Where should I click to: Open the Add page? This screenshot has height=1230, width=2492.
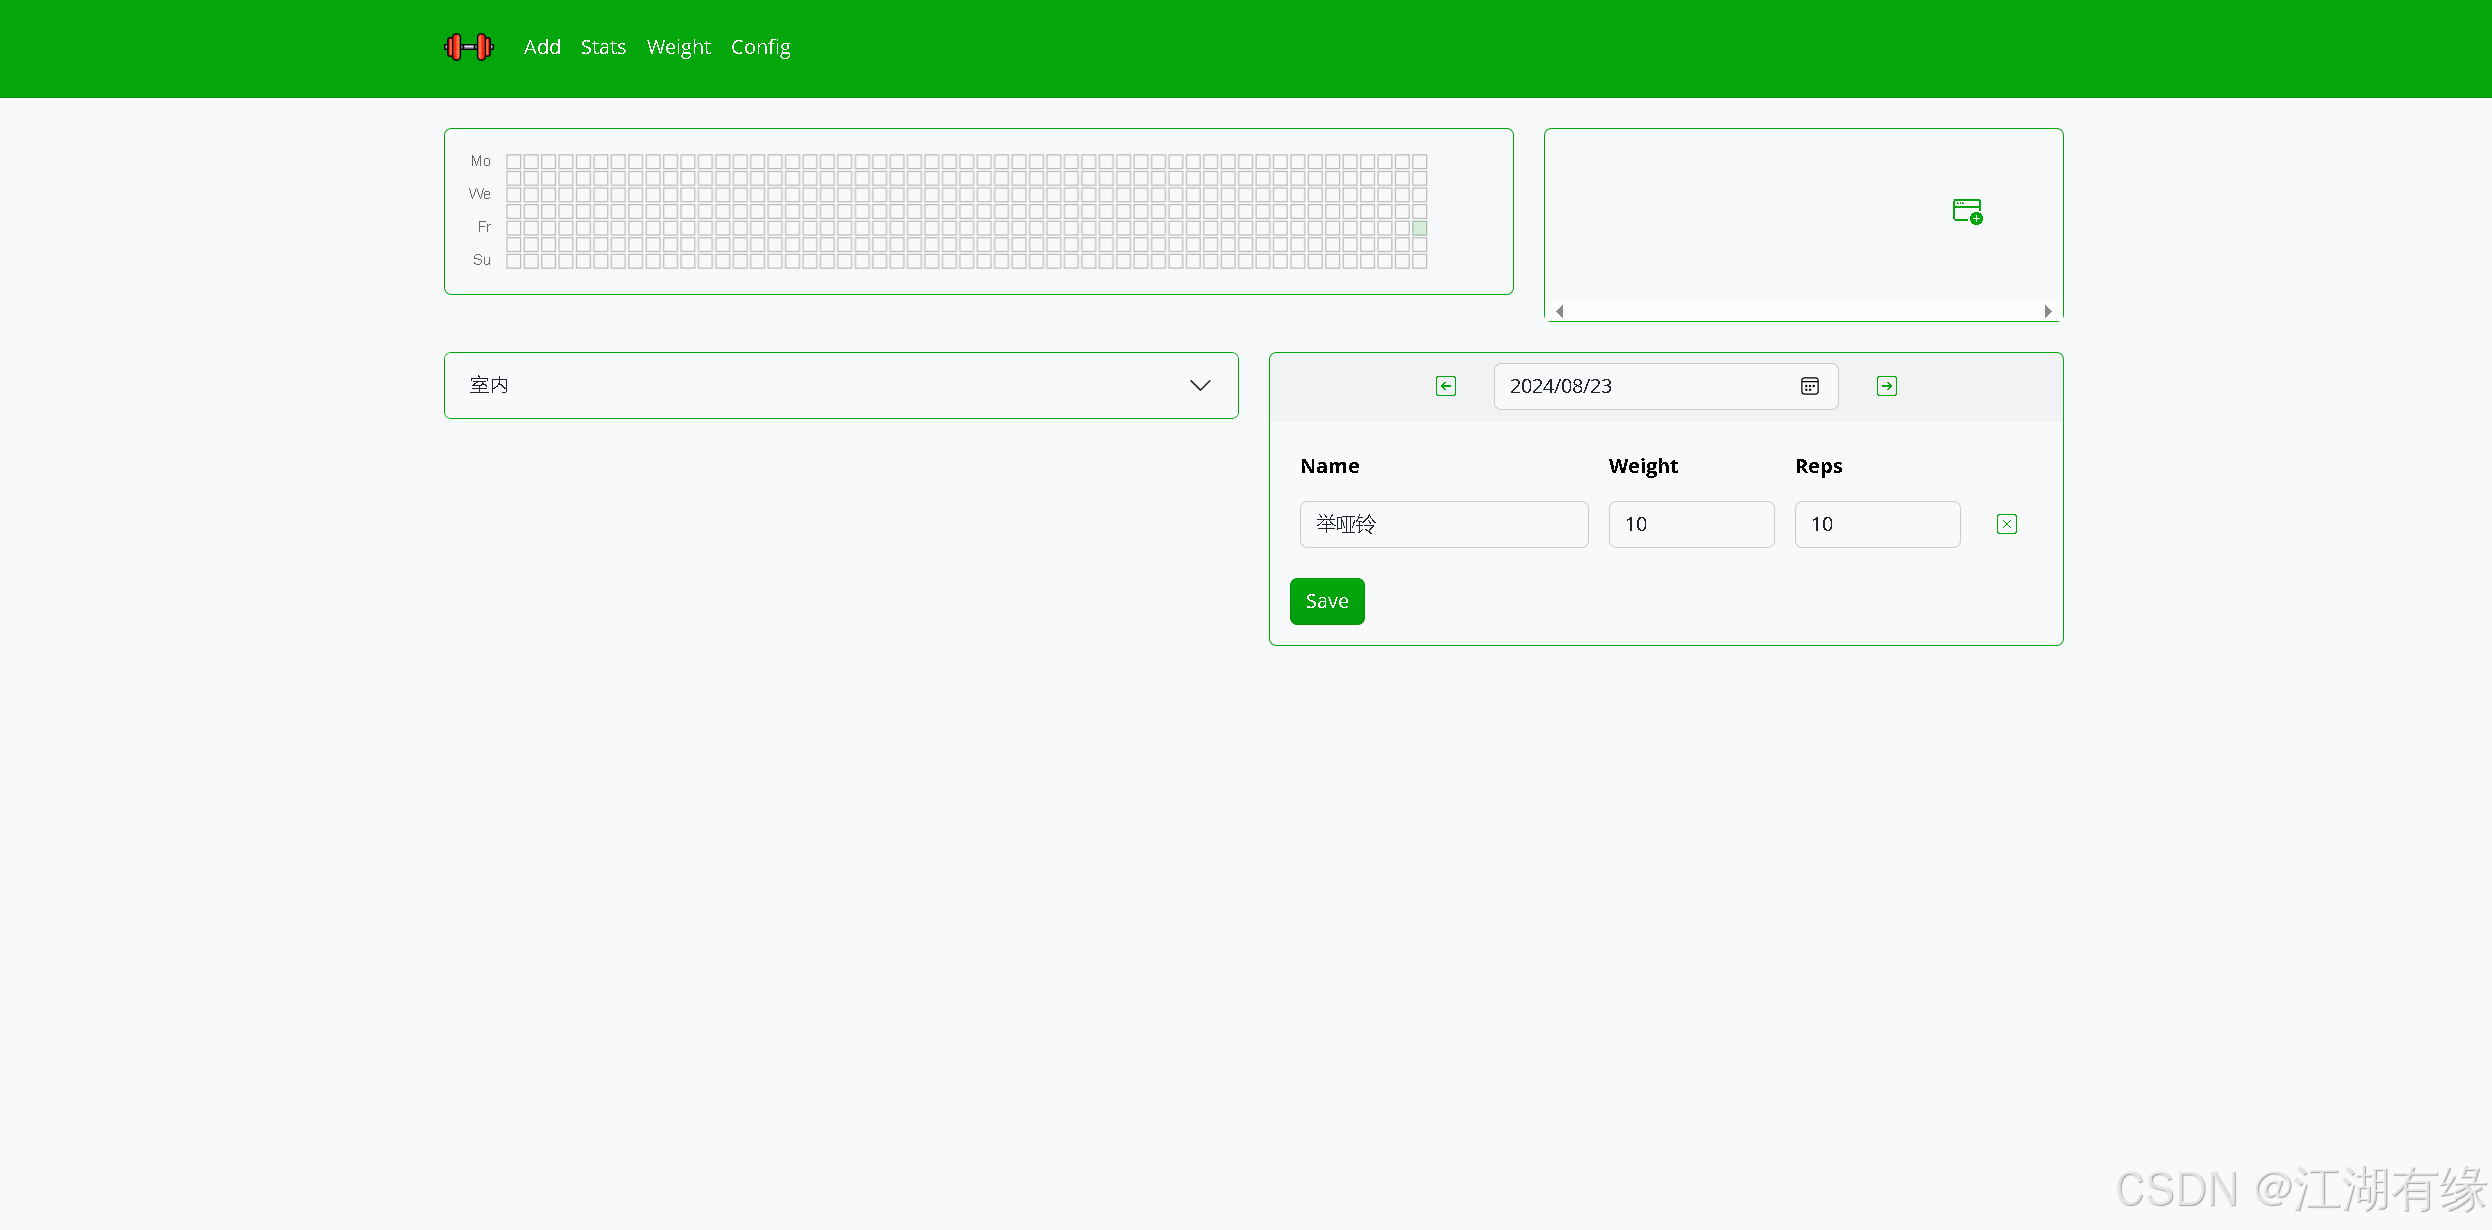tap(542, 47)
